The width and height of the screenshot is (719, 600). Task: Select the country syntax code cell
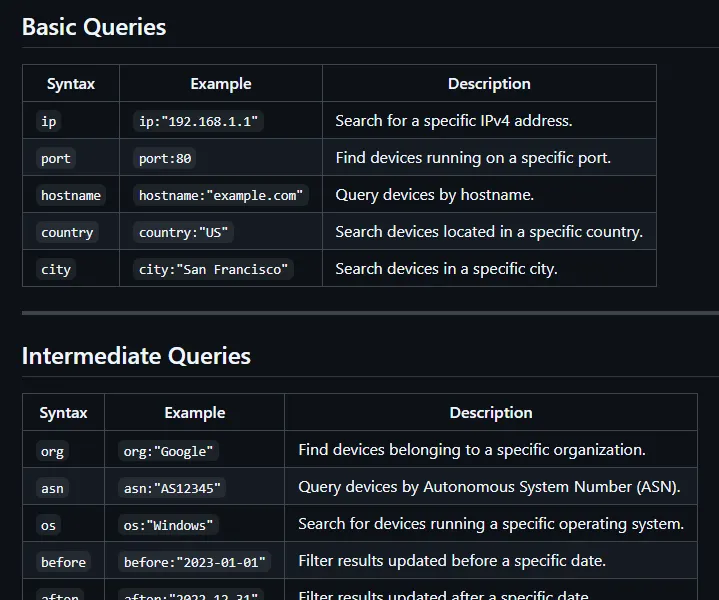(67, 232)
